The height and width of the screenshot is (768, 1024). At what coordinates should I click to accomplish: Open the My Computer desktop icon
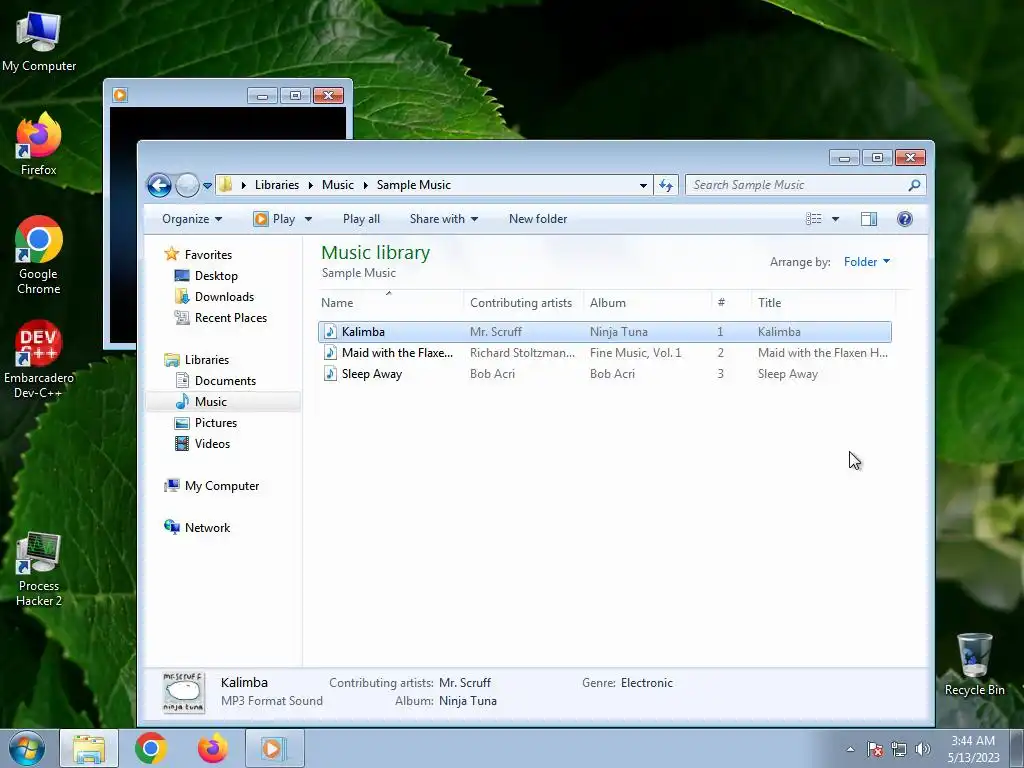click(39, 42)
